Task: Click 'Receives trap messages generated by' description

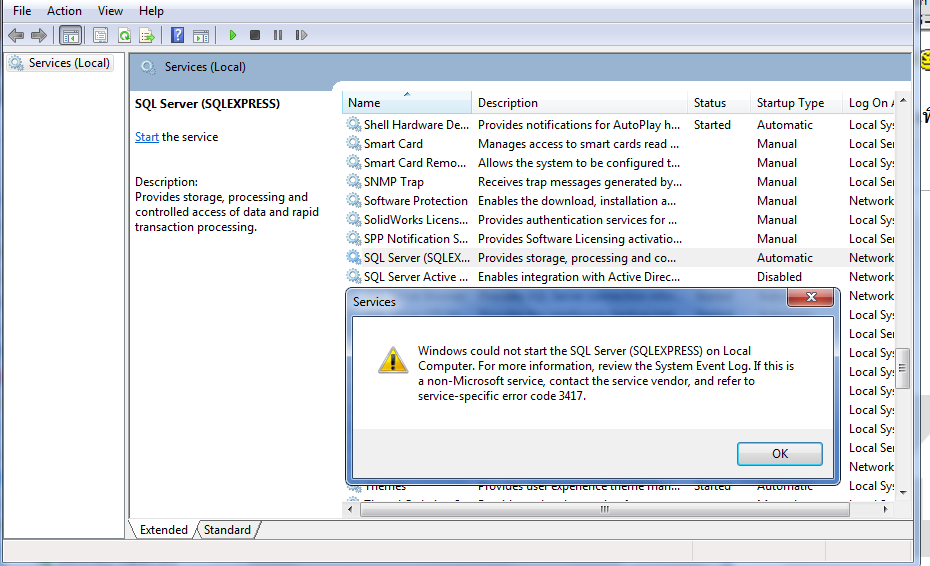Action: (579, 182)
